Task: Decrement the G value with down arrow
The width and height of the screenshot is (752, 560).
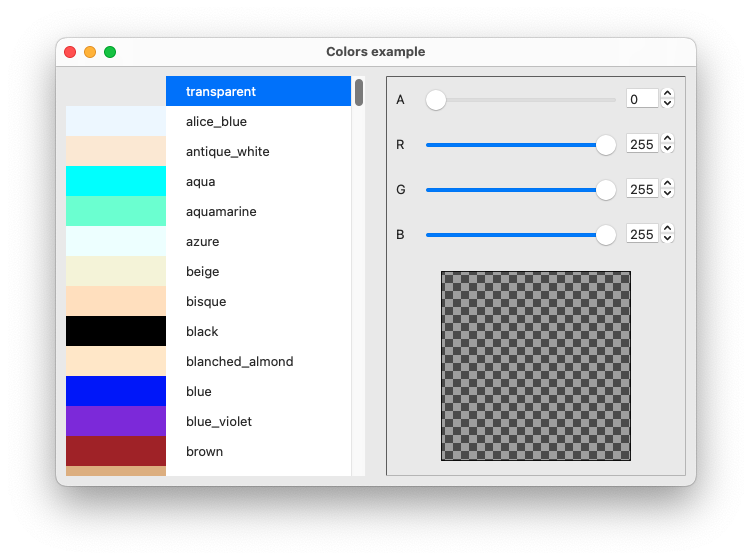Action: (x=668, y=194)
